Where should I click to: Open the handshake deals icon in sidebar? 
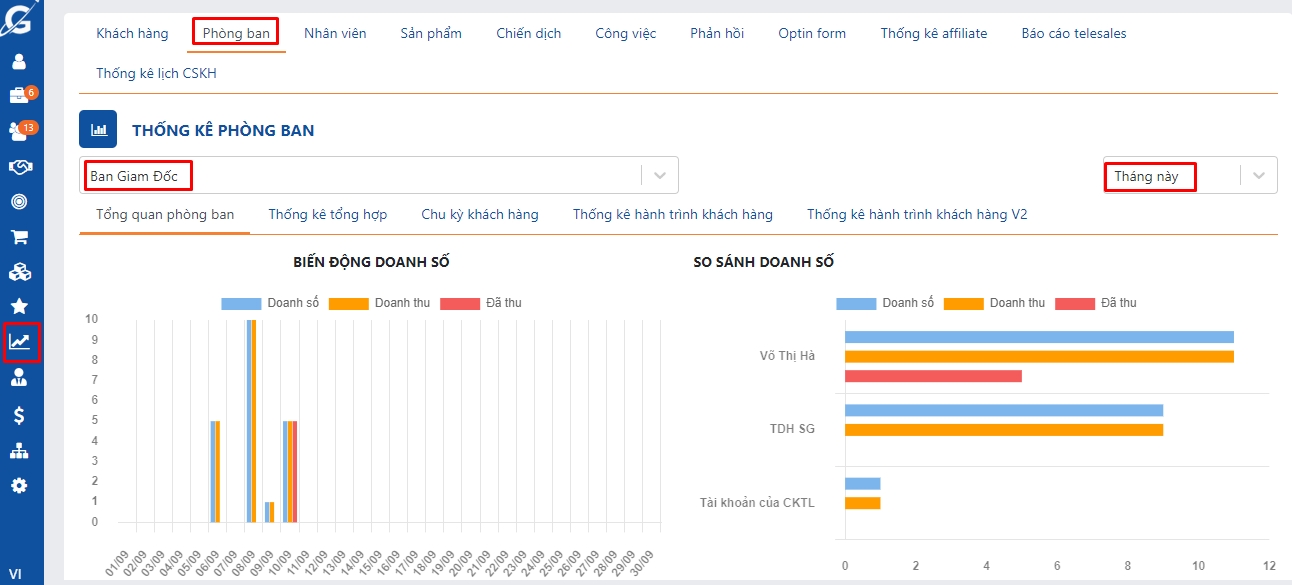[x=19, y=166]
